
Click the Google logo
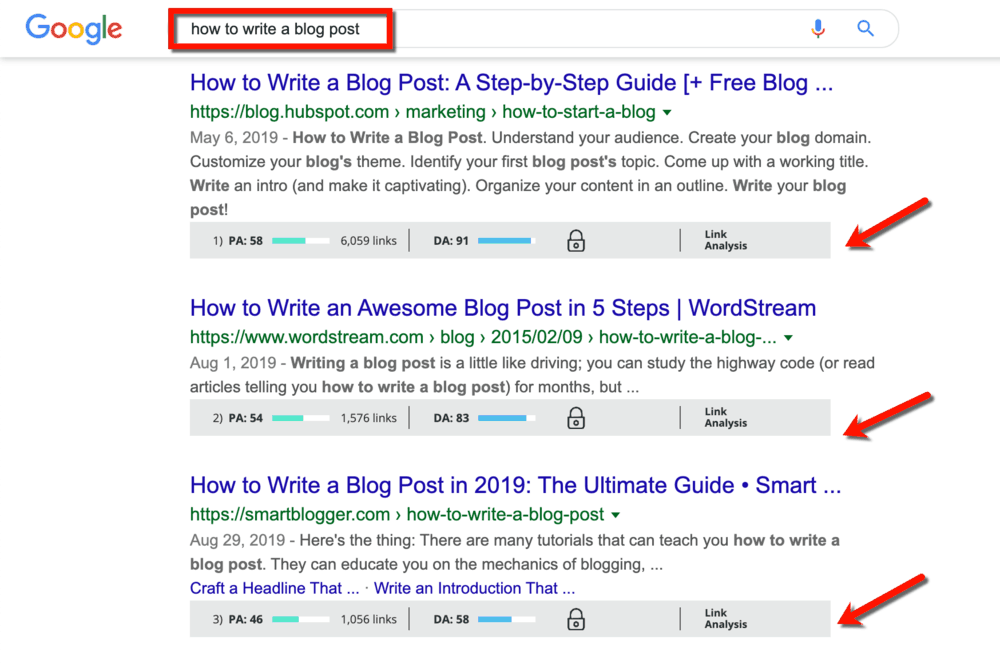click(73, 29)
